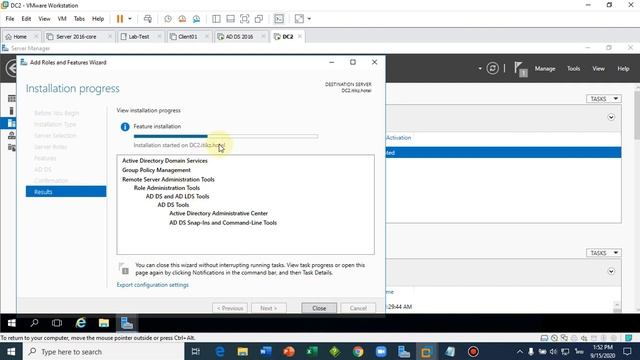Open the stretch display dropdown arrow
640x360 pixels.
(x=309, y=19)
